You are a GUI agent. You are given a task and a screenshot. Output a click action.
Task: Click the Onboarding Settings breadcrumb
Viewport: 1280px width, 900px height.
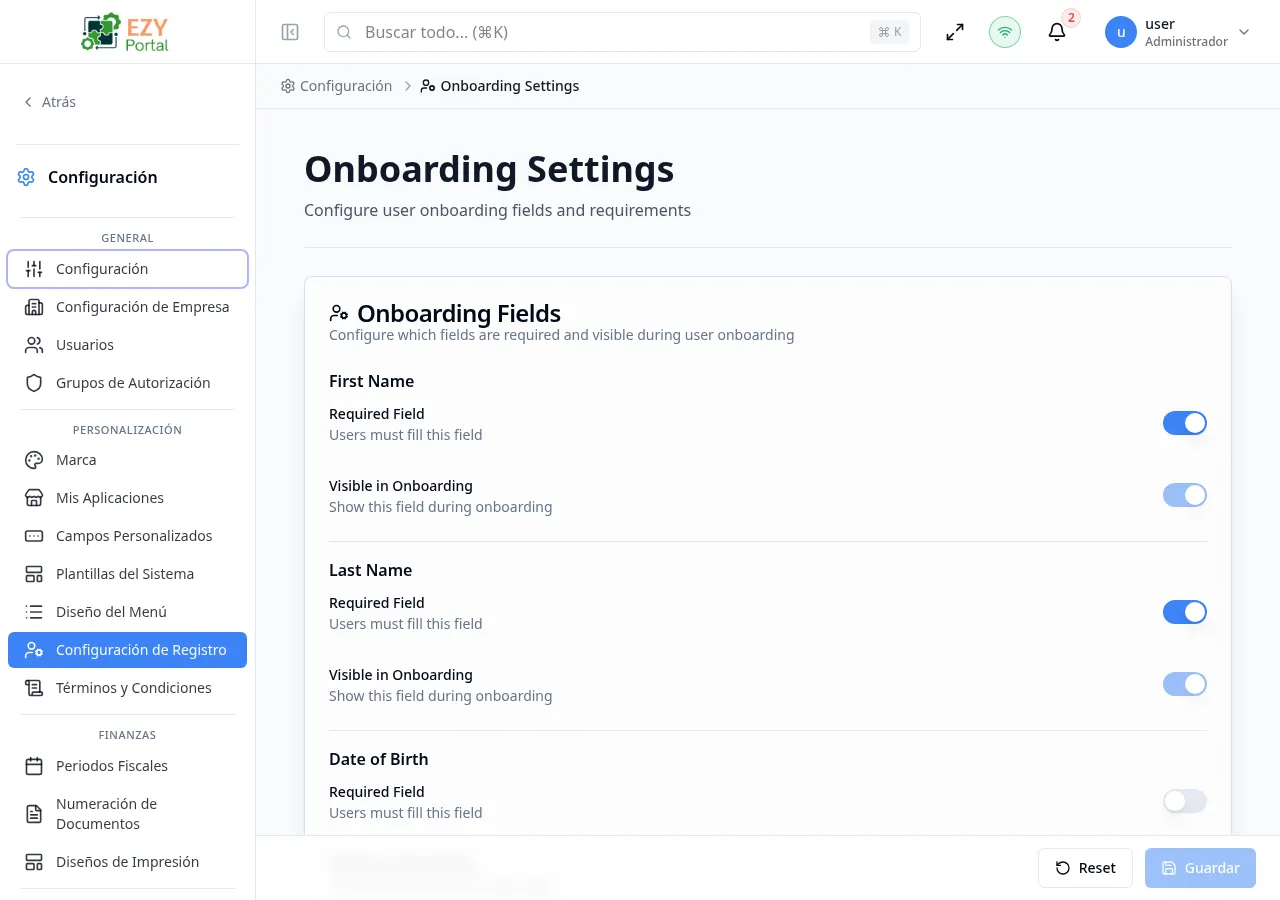click(500, 86)
